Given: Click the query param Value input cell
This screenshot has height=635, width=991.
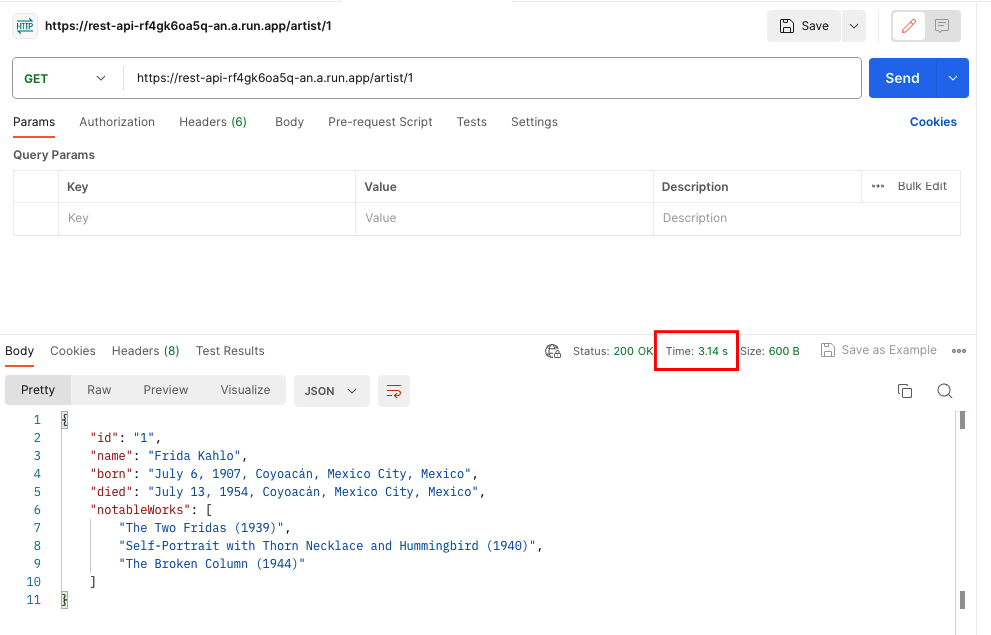Looking at the screenshot, I should coord(504,219).
